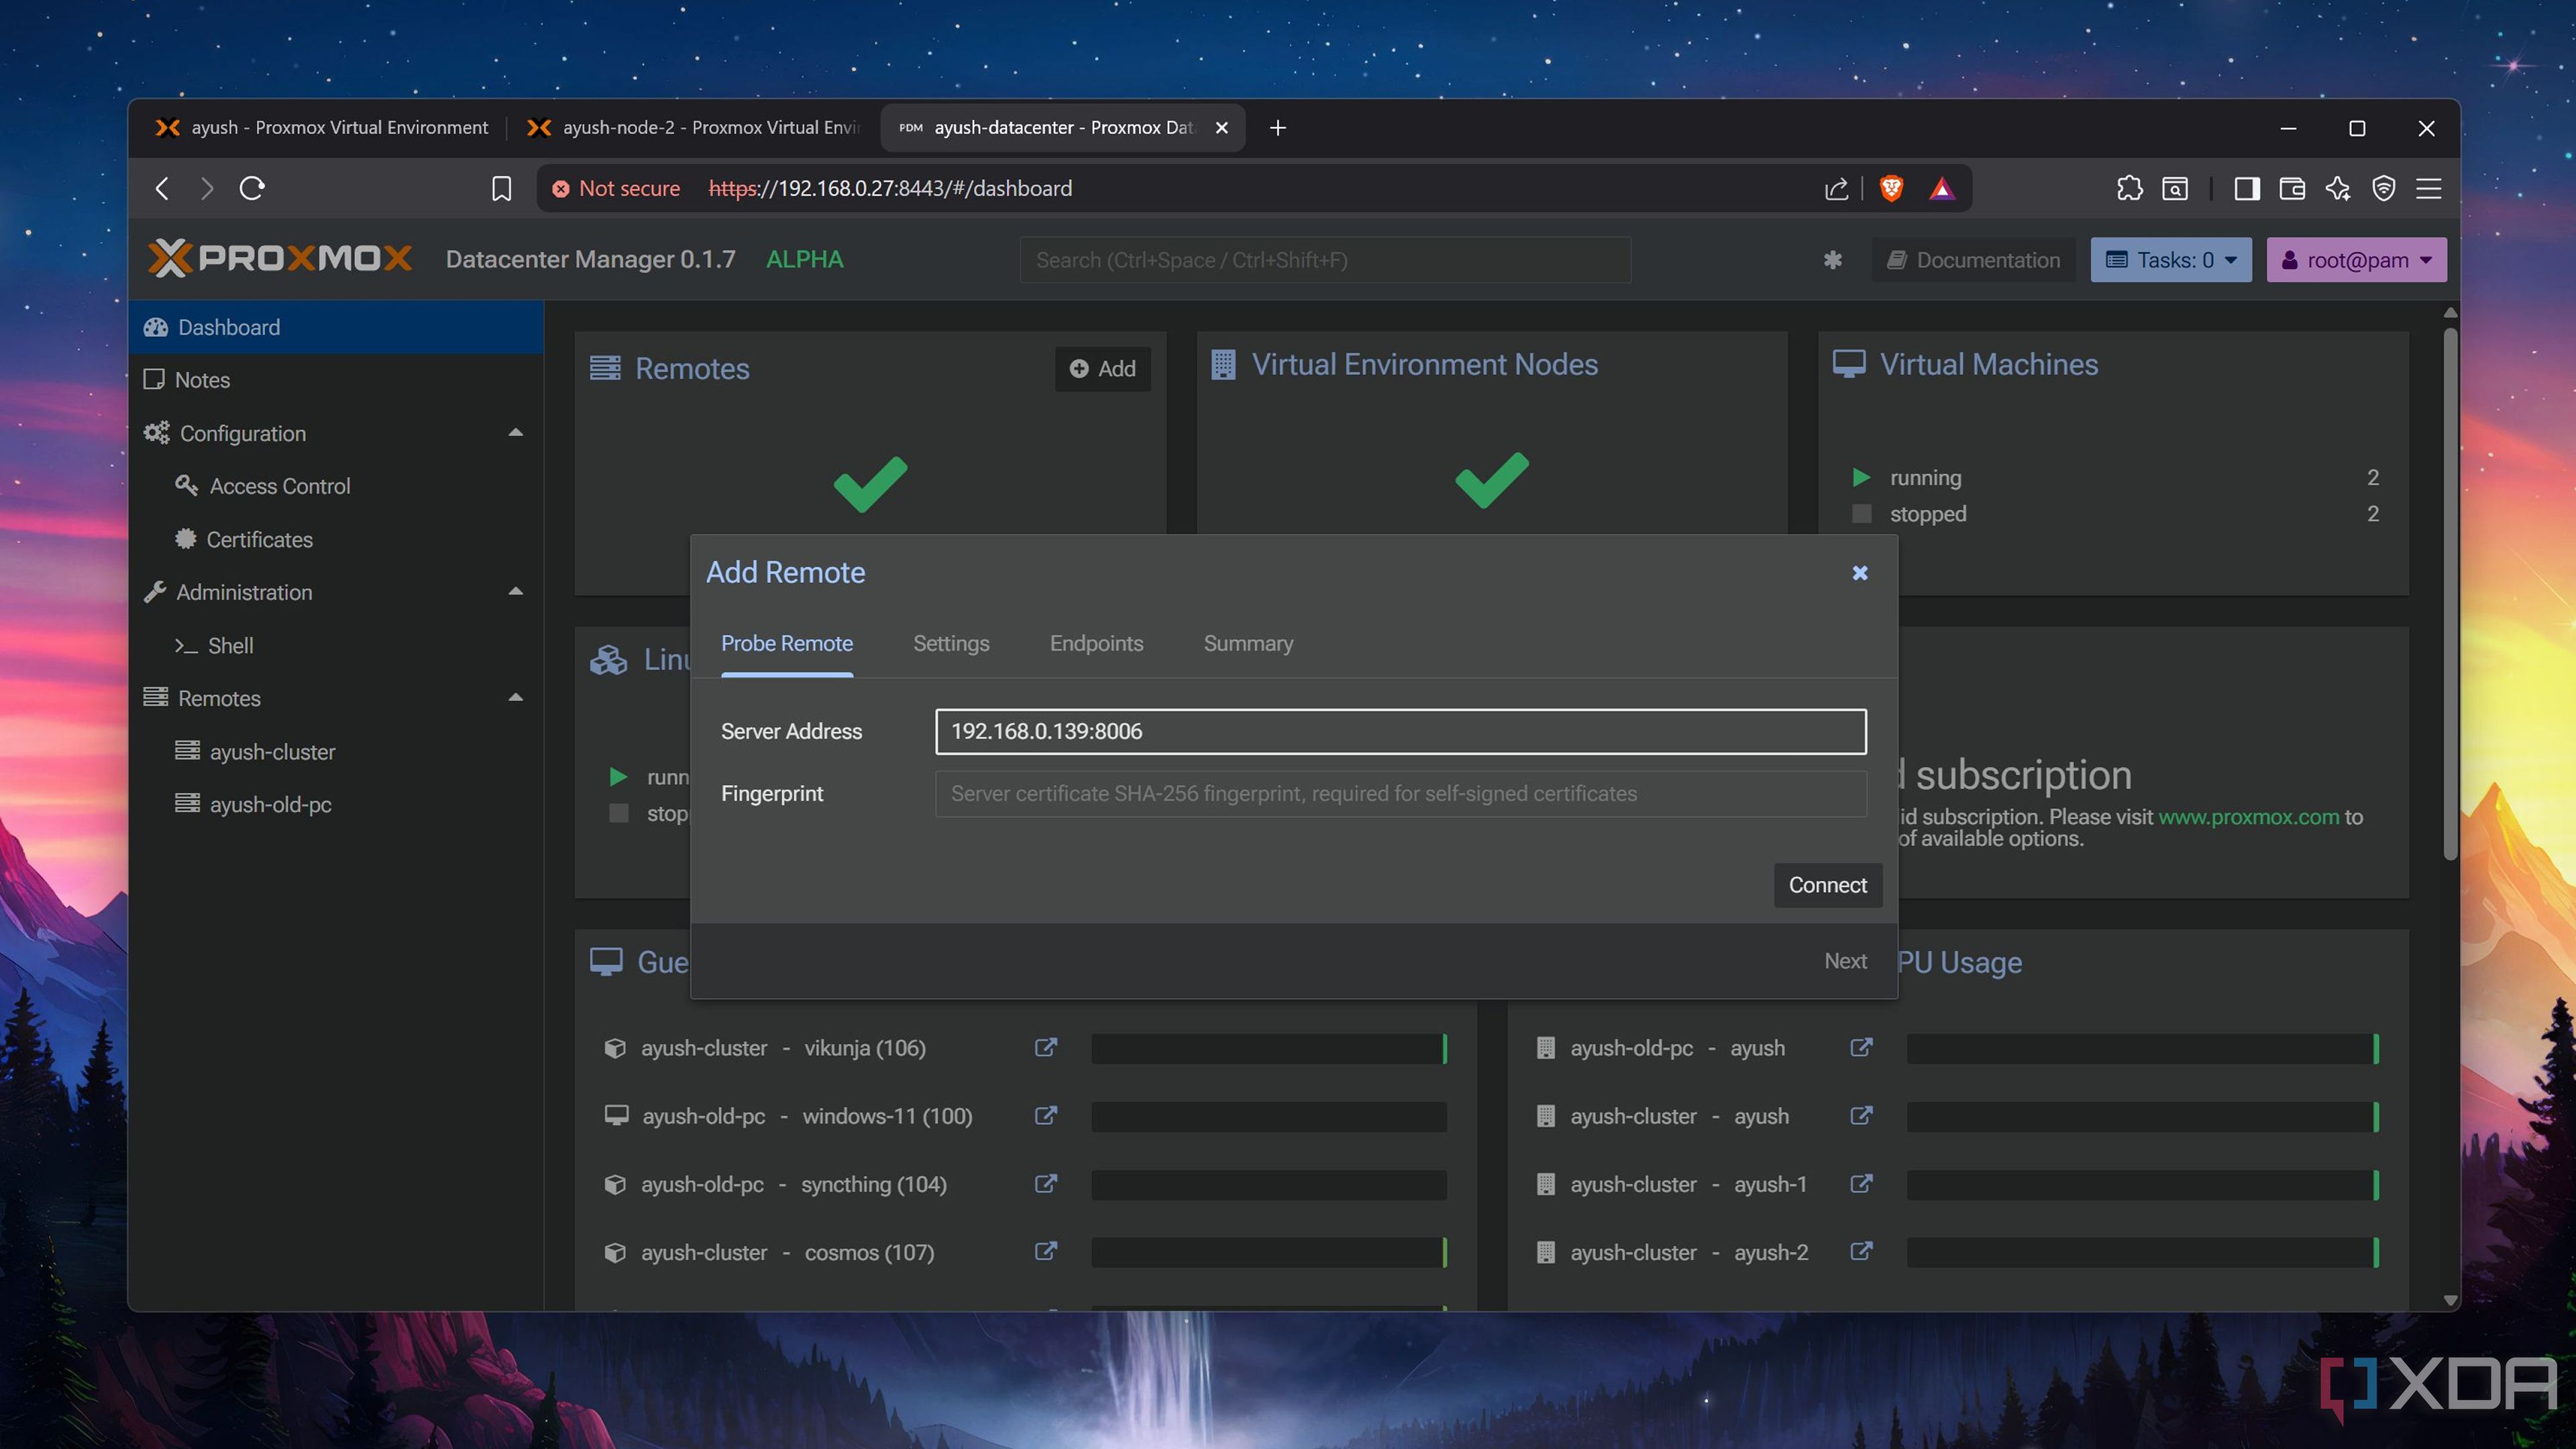
Task: Open Certificates in sidebar
Action: (336, 539)
